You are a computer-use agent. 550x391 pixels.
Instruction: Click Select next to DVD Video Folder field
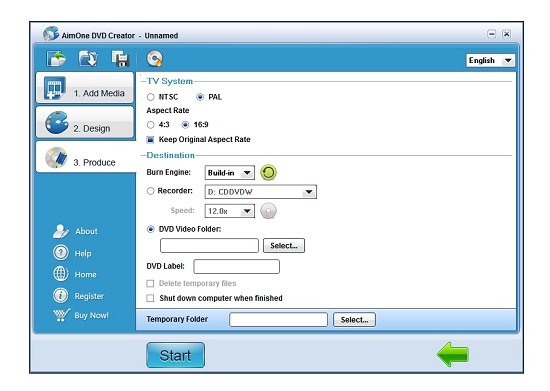(284, 245)
